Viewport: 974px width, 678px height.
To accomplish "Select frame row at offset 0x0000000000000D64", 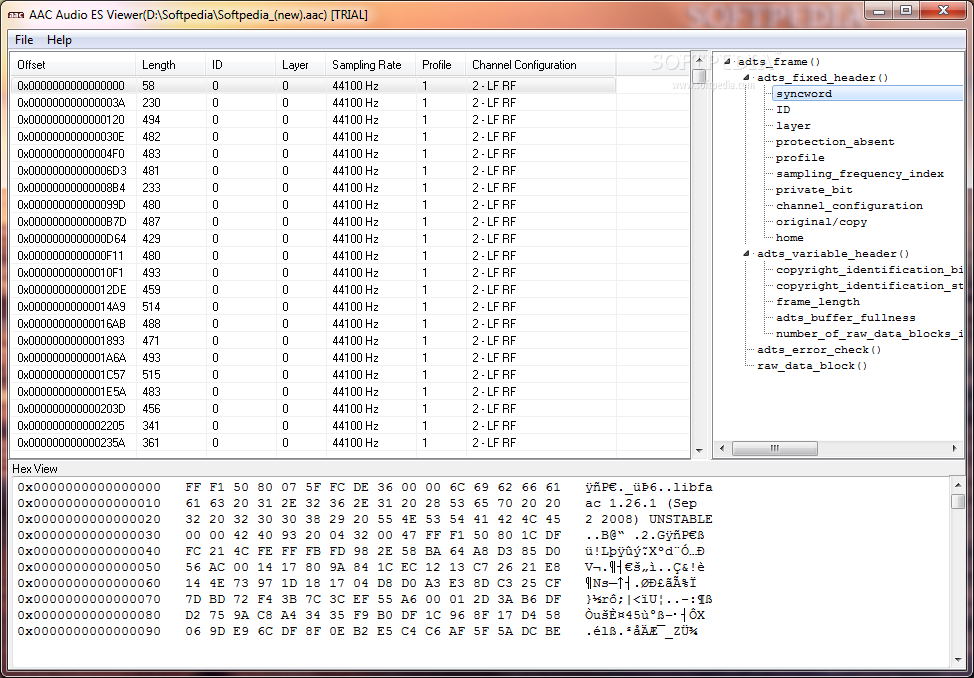I will pyautogui.click(x=314, y=239).
